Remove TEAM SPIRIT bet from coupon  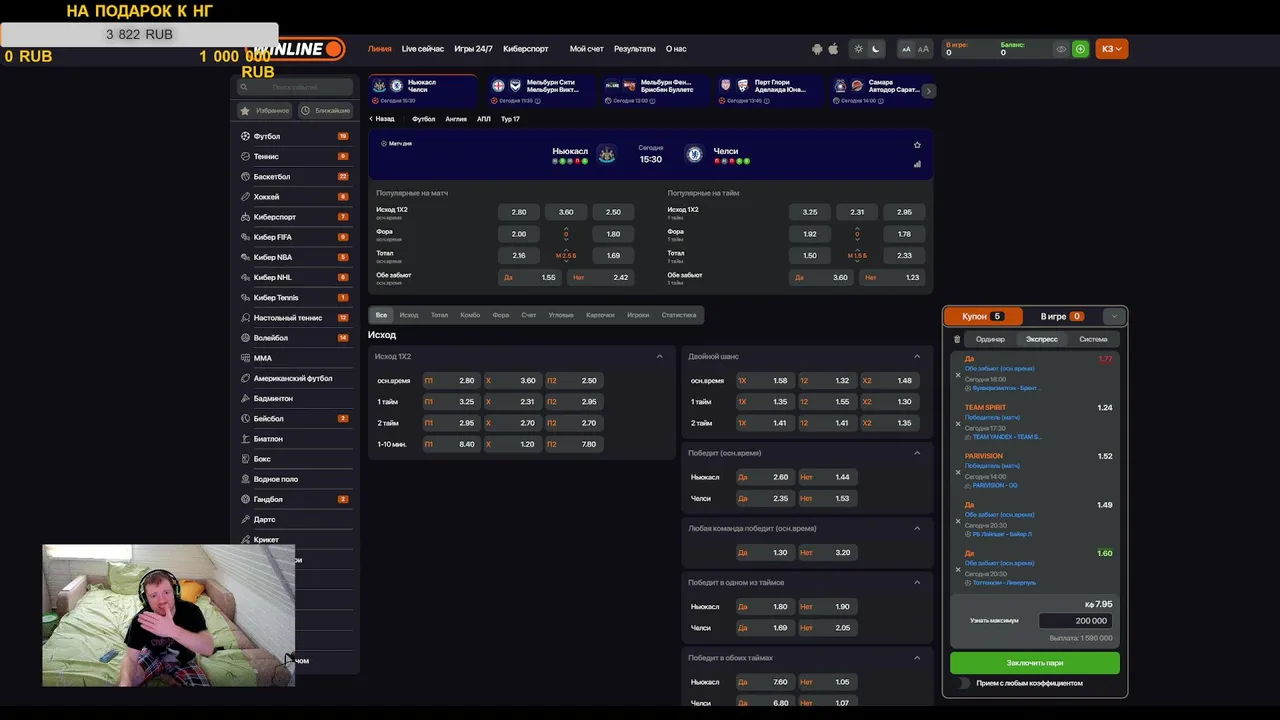pos(958,424)
